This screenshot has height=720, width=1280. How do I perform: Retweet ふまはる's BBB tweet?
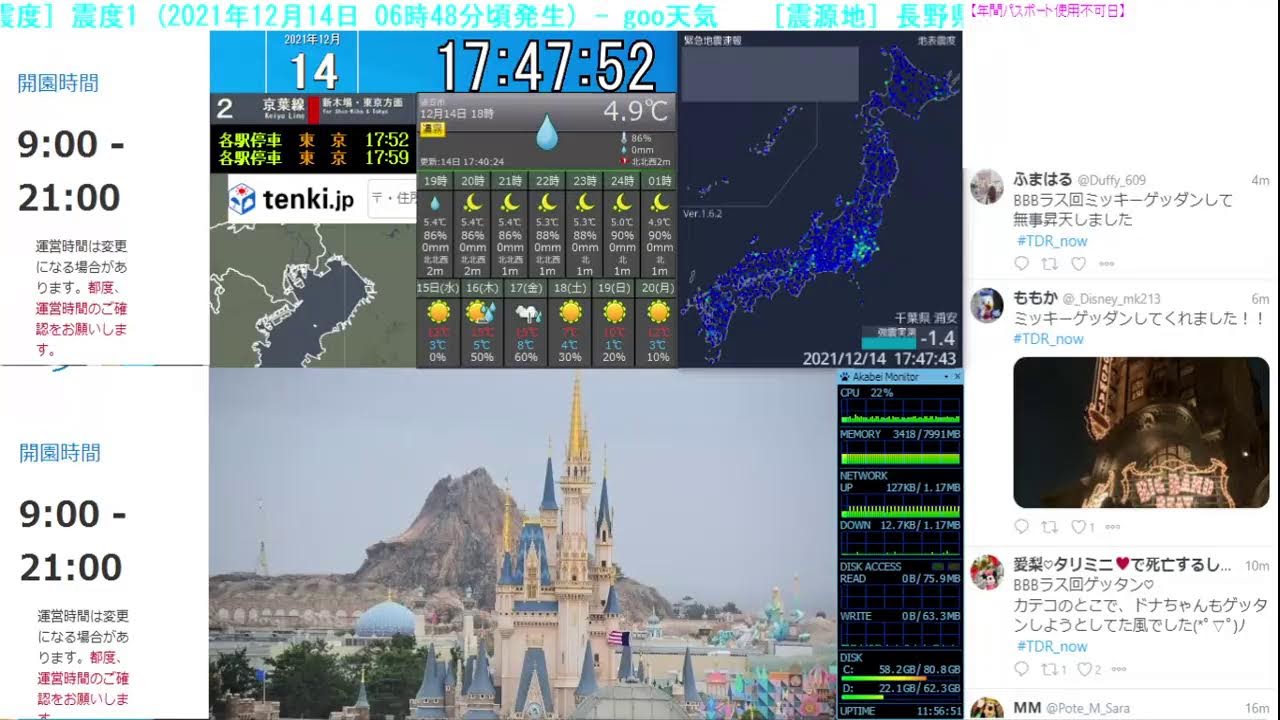tap(1049, 264)
